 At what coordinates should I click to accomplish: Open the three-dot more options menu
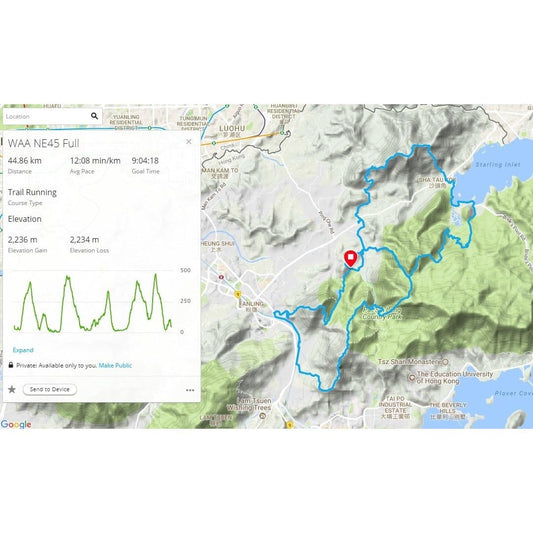[x=190, y=390]
